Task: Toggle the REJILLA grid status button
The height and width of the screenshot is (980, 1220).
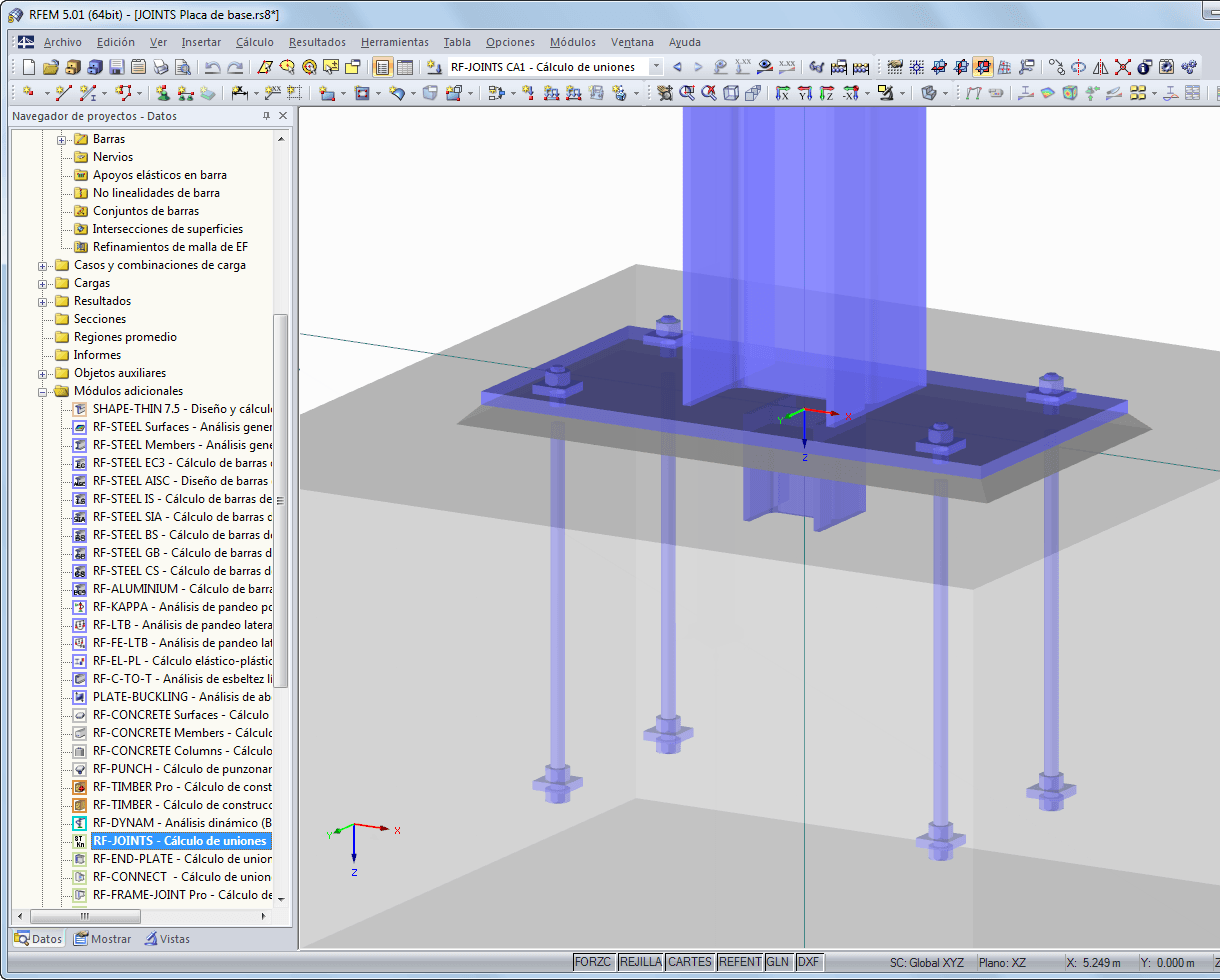Action: tap(642, 961)
